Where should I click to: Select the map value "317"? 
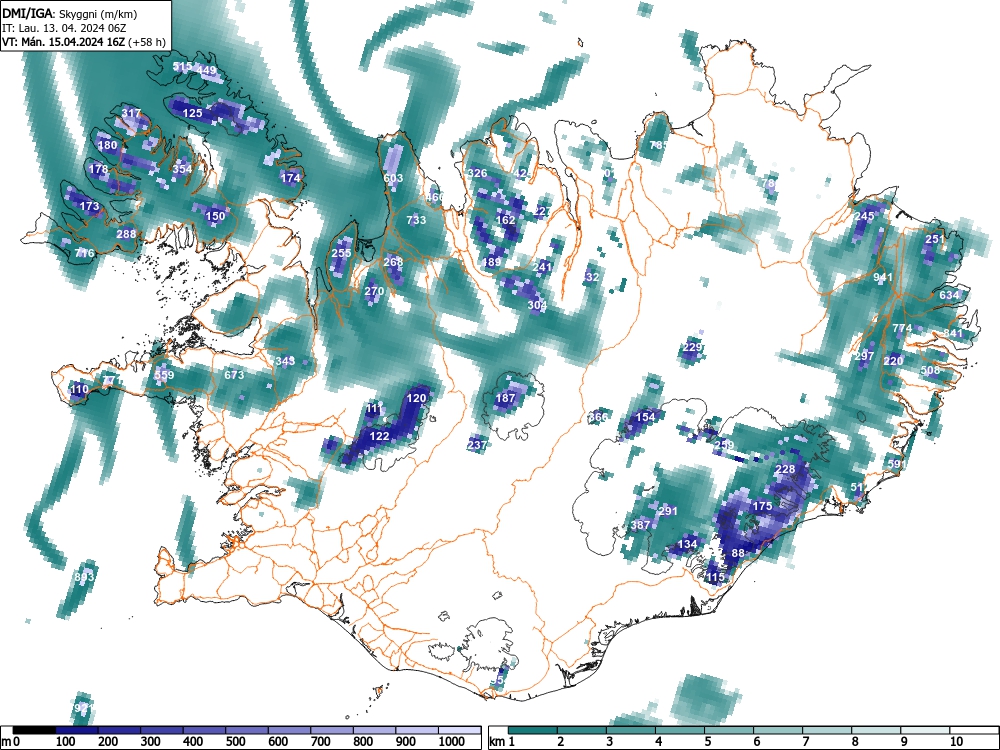coord(131,114)
